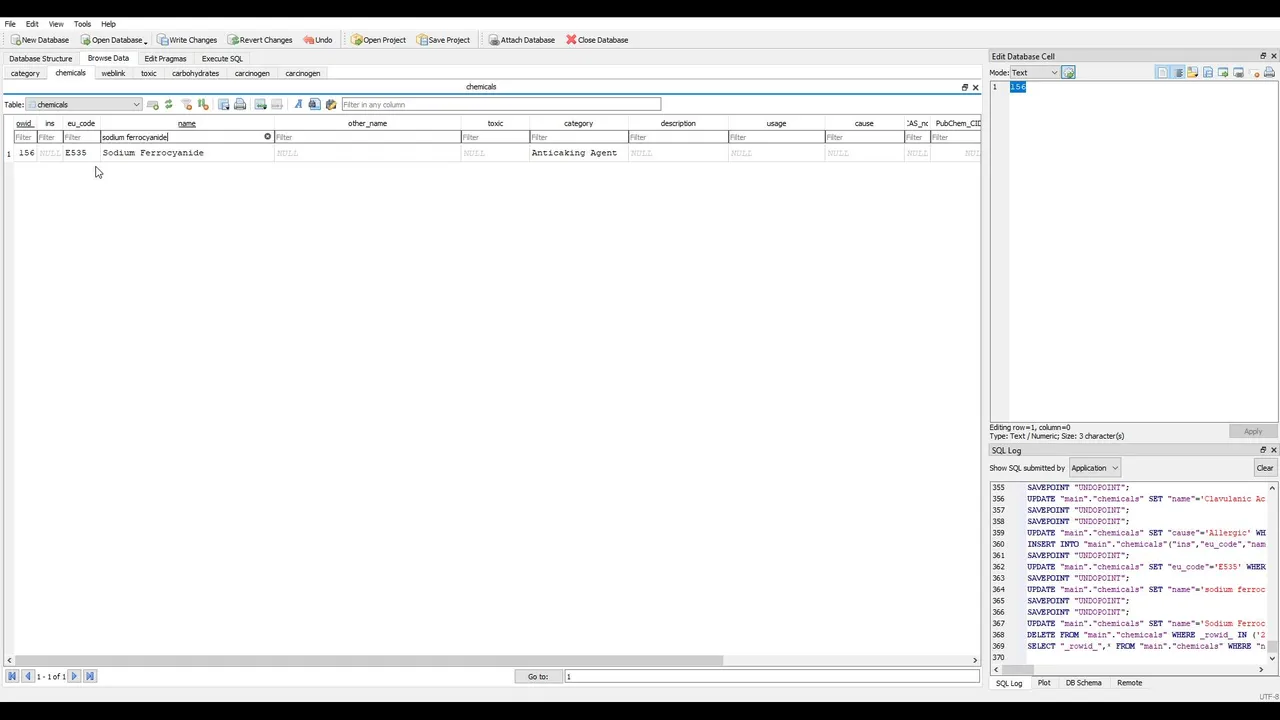Open the Help menu
Image resolution: width=1280 pixels, height=720 pixels.
[x=108, y=24]
